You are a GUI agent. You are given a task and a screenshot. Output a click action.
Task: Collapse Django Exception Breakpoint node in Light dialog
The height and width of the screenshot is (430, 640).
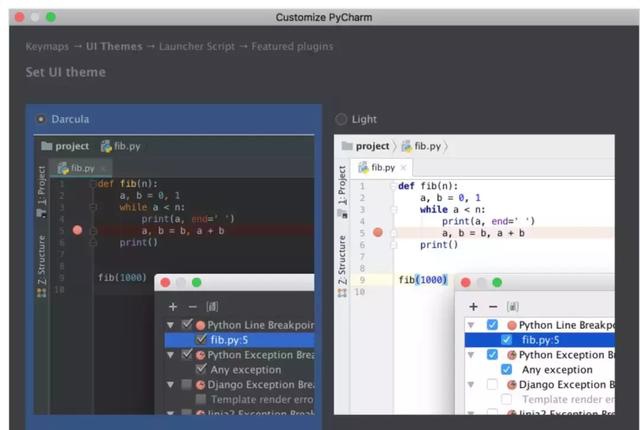(x=471, y=385)
